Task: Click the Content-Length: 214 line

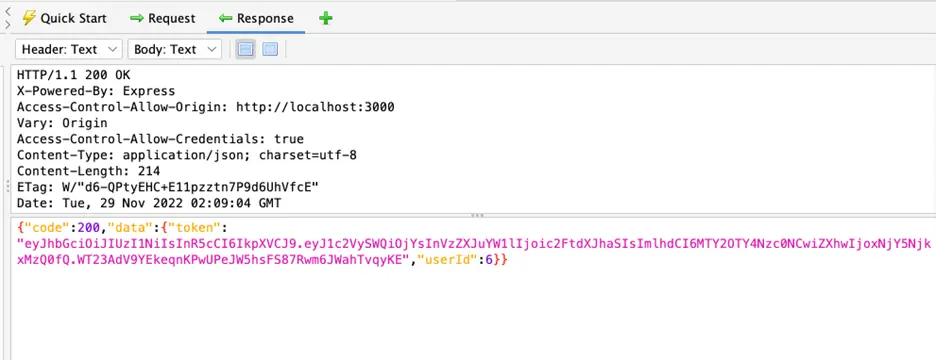Action: pos(88,171)
